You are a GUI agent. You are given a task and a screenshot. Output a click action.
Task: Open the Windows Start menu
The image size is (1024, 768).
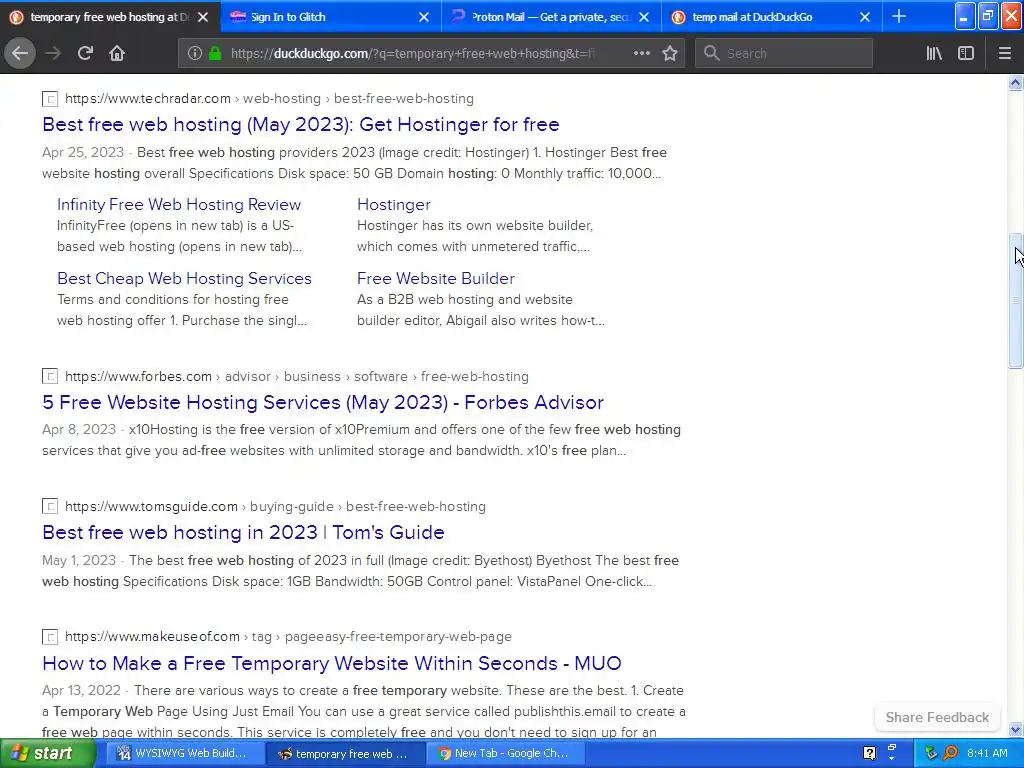47,753
